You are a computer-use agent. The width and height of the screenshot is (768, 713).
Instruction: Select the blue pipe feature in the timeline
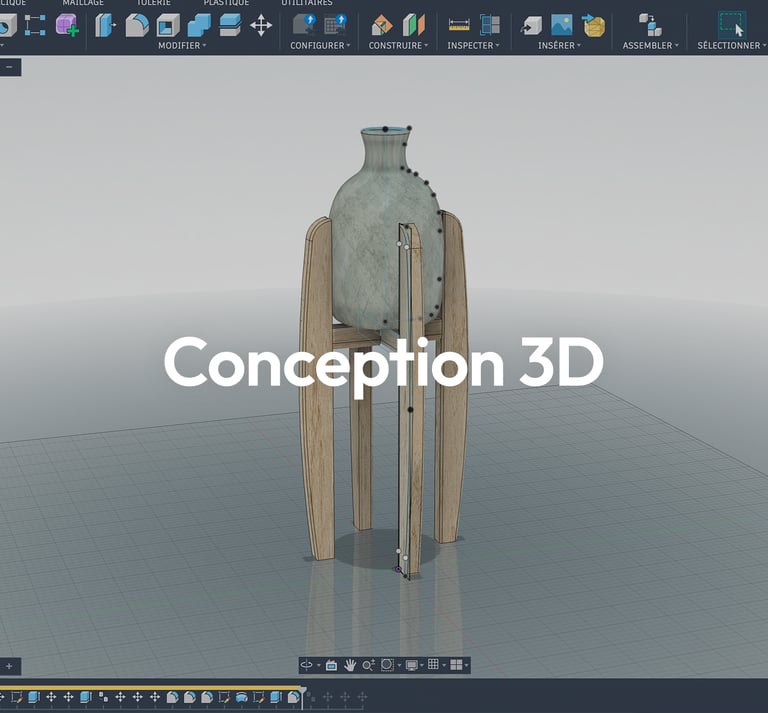tap(241, 697)
